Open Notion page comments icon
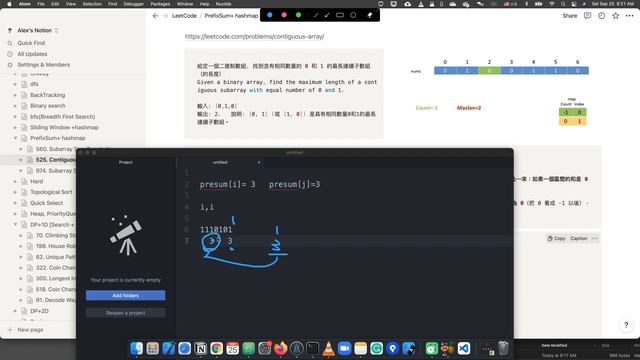 587,16
